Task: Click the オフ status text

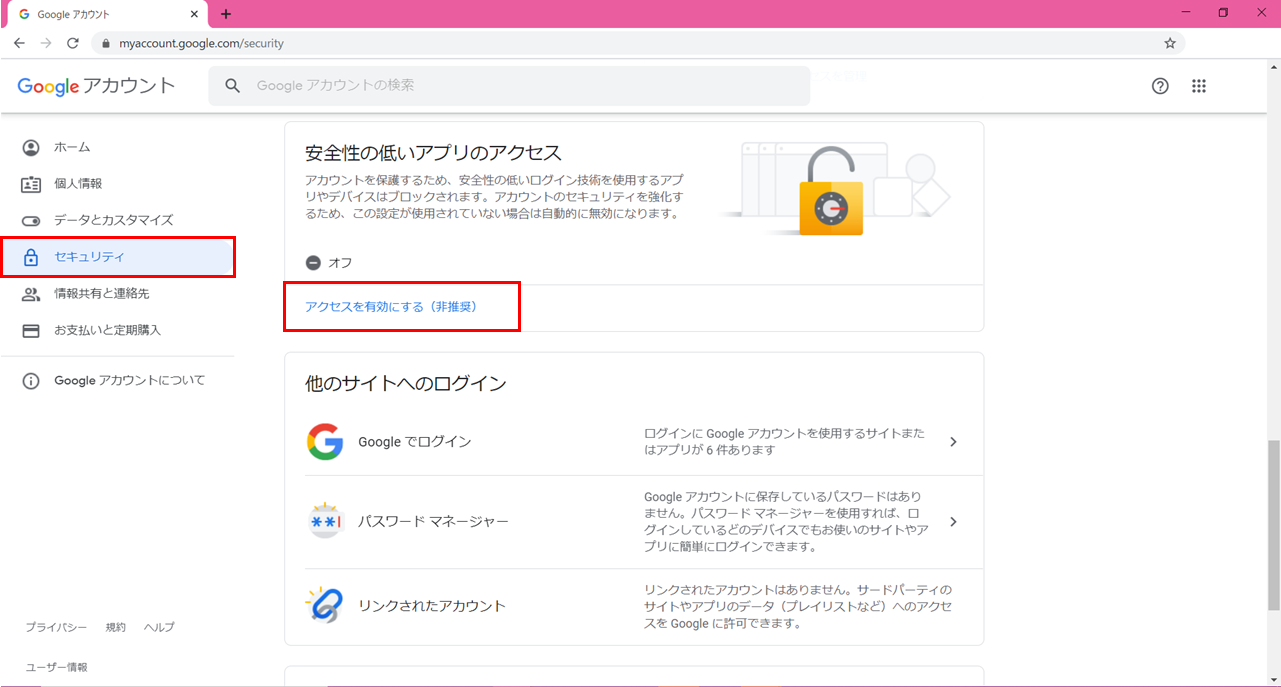Action: point(340,263)
